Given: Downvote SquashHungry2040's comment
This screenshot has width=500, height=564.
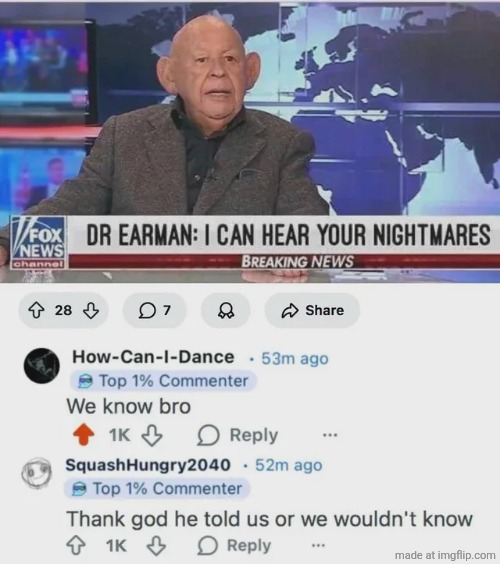Looking at the screenshot, I should [156, 546].
